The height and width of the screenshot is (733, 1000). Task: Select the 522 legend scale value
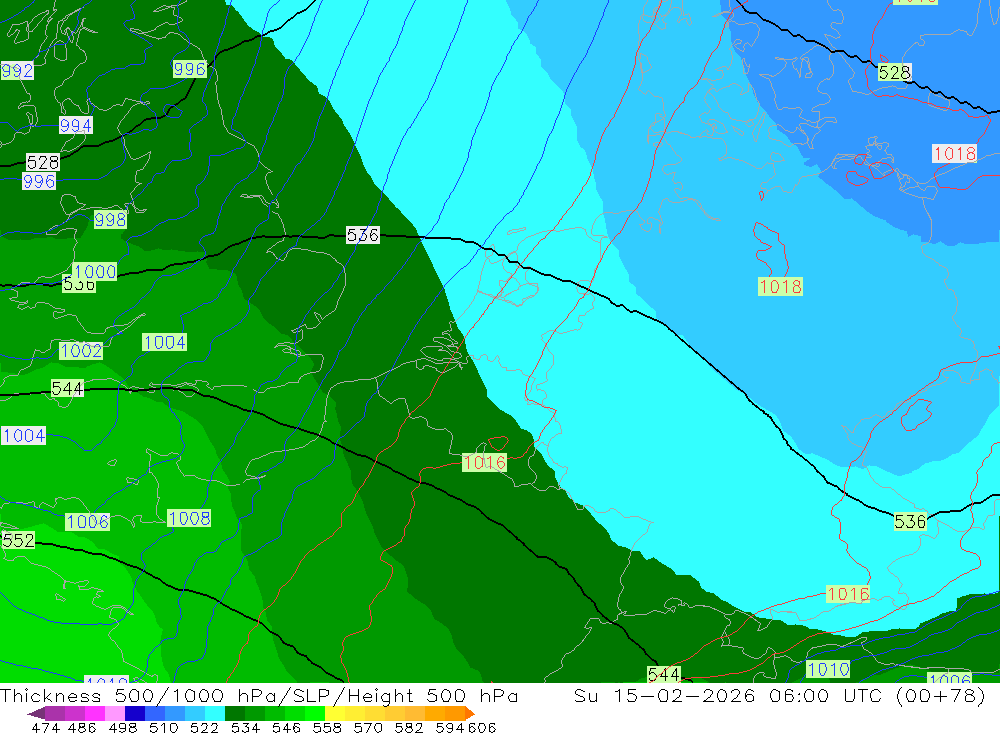(x=205, y=727)
